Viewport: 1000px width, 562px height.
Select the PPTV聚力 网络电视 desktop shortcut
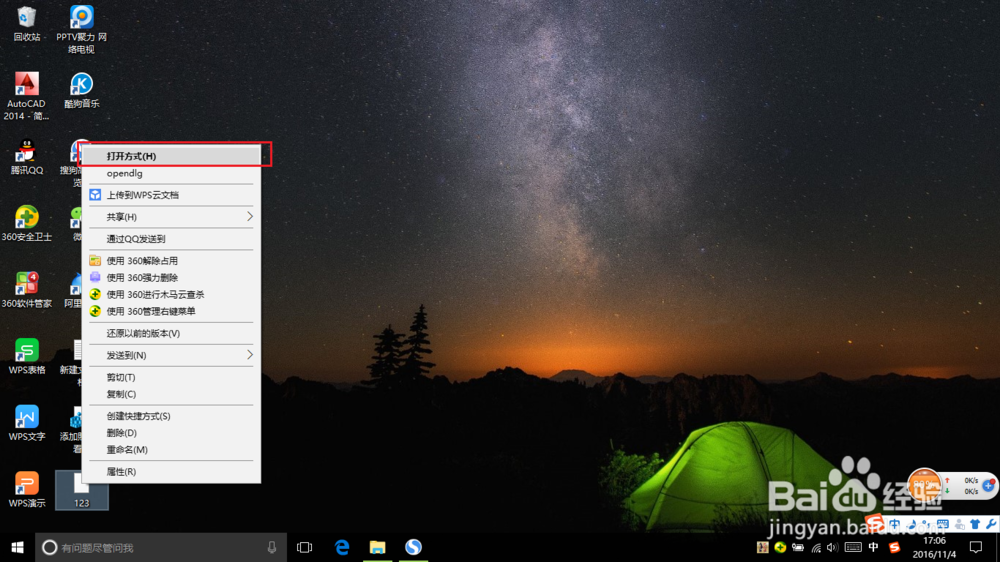tap(81, 29)
